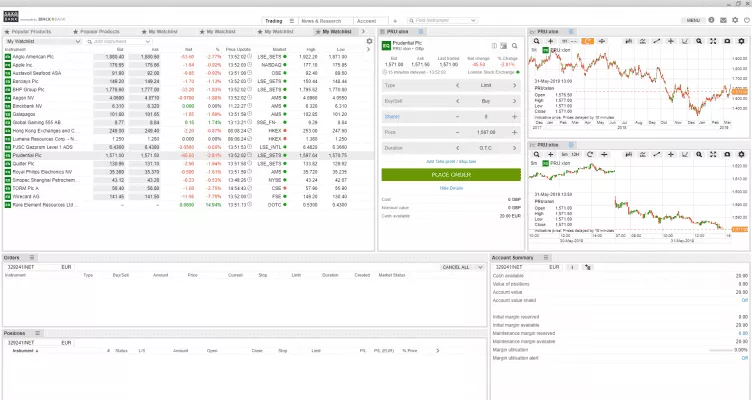Open the watchlist settings gear
752x400 pixels.
370,41
